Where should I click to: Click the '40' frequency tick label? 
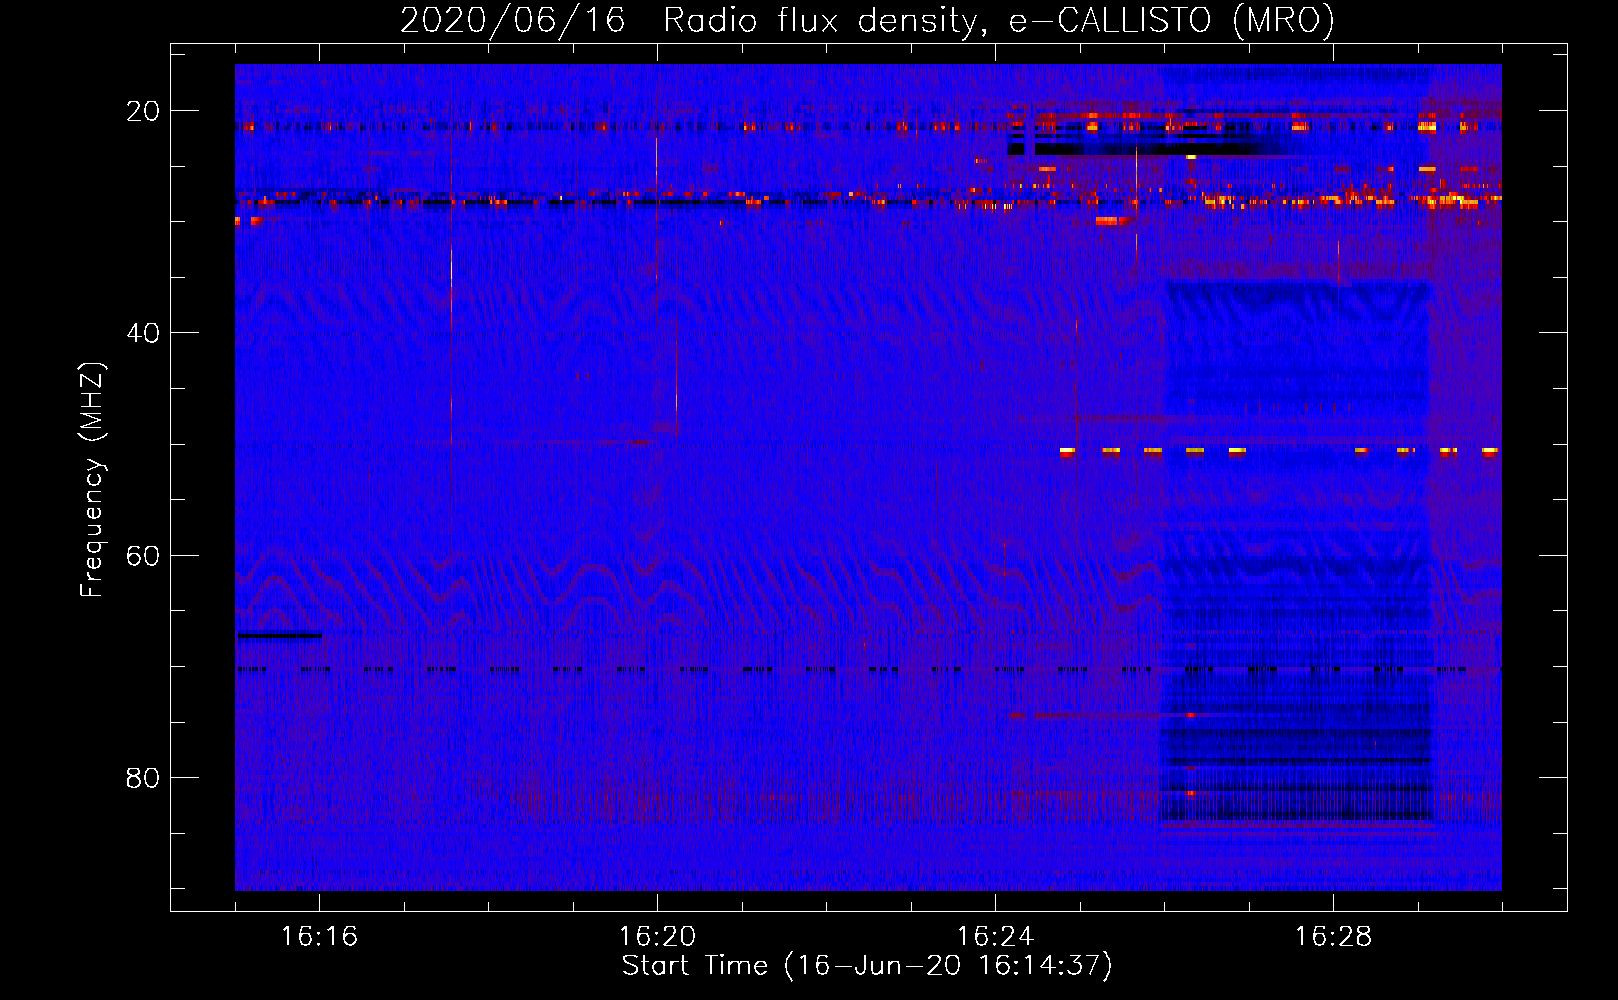(x=143, y=333)
